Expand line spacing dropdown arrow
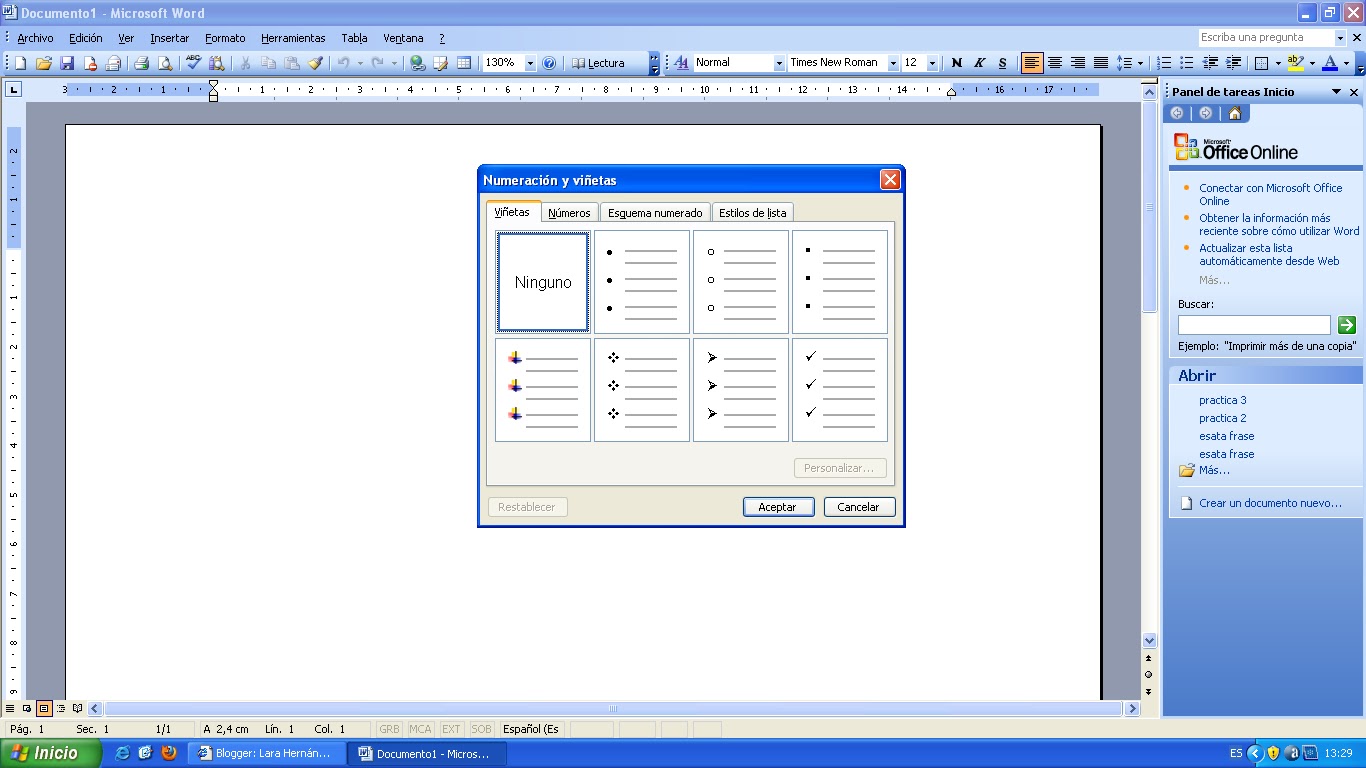1366x768 pixels. pyautogui.click(x=1141, y=63)
